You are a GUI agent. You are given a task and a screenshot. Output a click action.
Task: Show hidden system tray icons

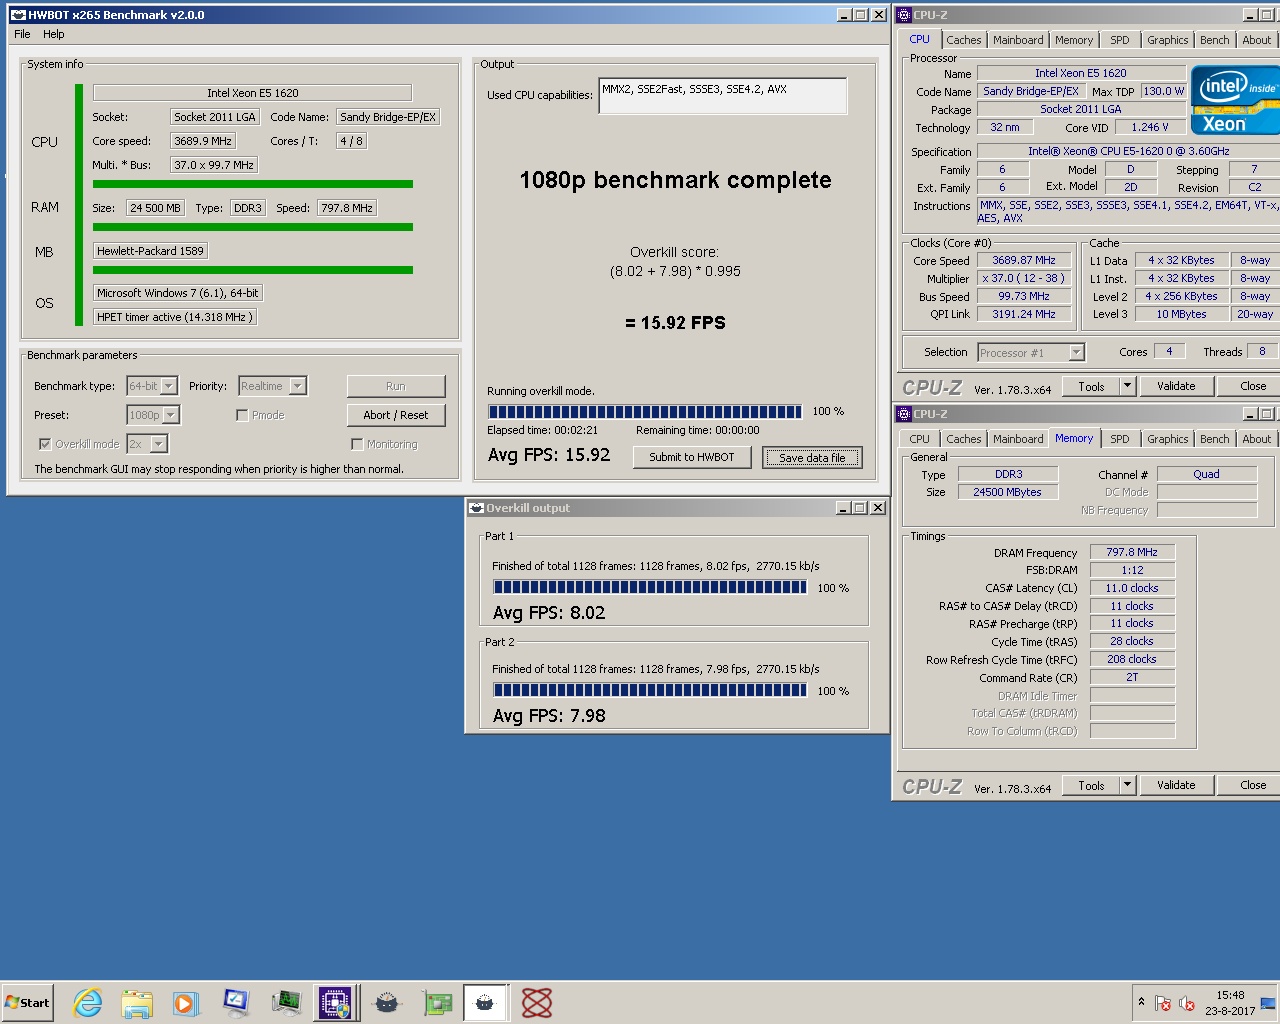tap(1141, 1001)
